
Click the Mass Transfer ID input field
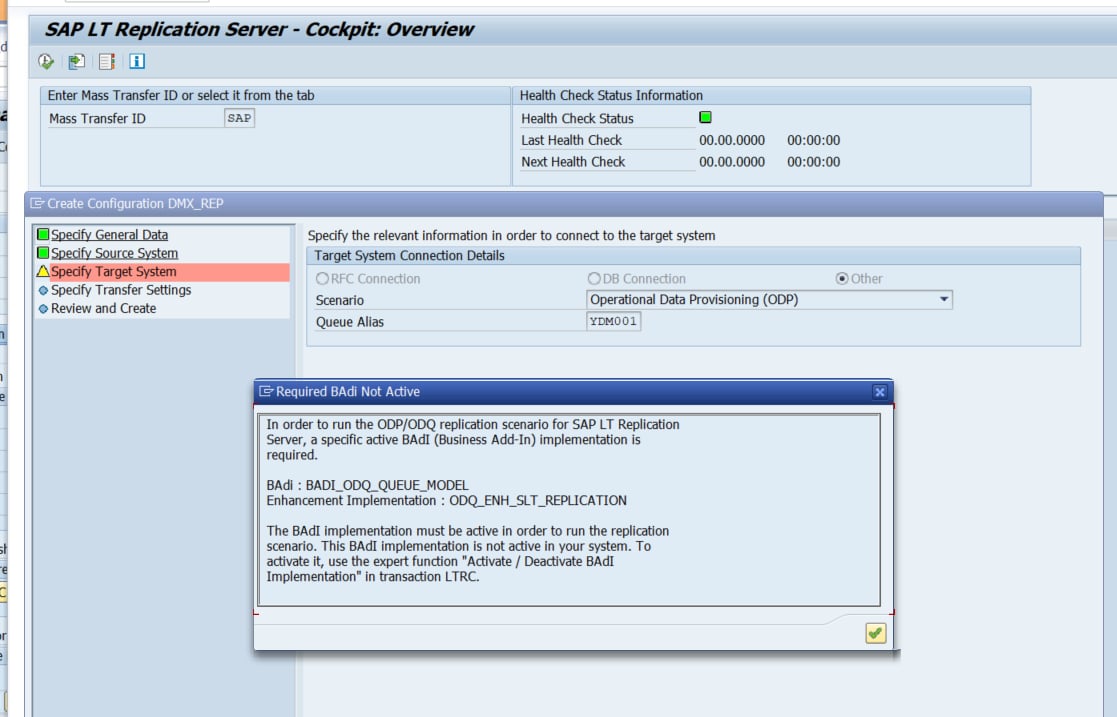[239, 118]
